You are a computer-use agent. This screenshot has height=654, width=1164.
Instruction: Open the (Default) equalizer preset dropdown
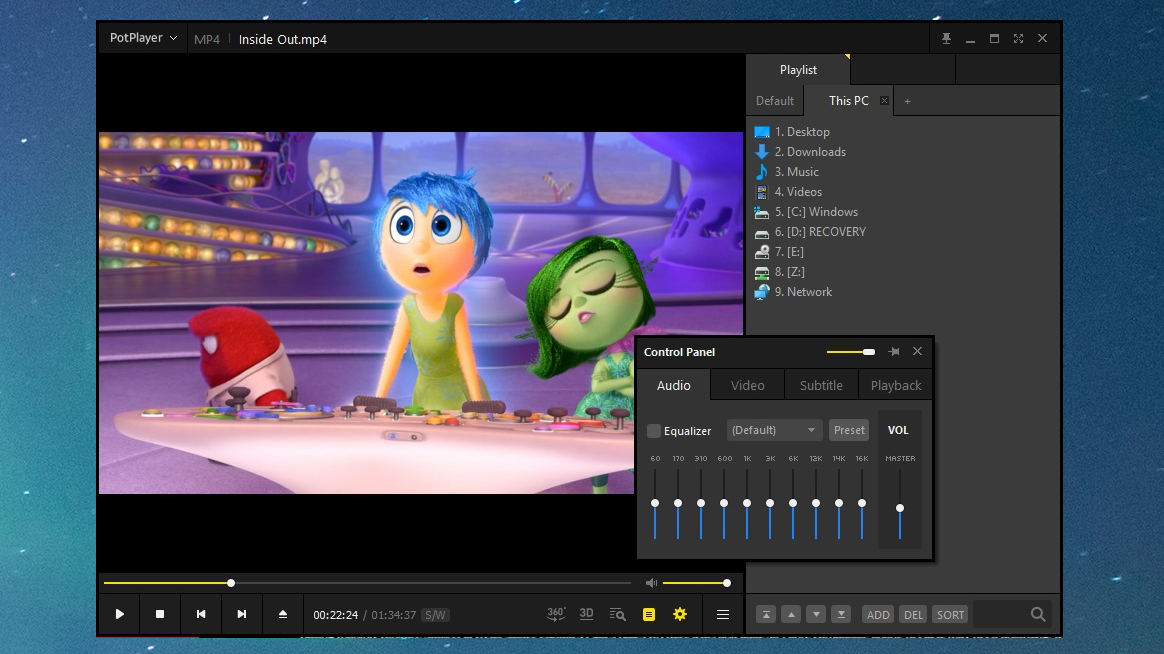773,430
